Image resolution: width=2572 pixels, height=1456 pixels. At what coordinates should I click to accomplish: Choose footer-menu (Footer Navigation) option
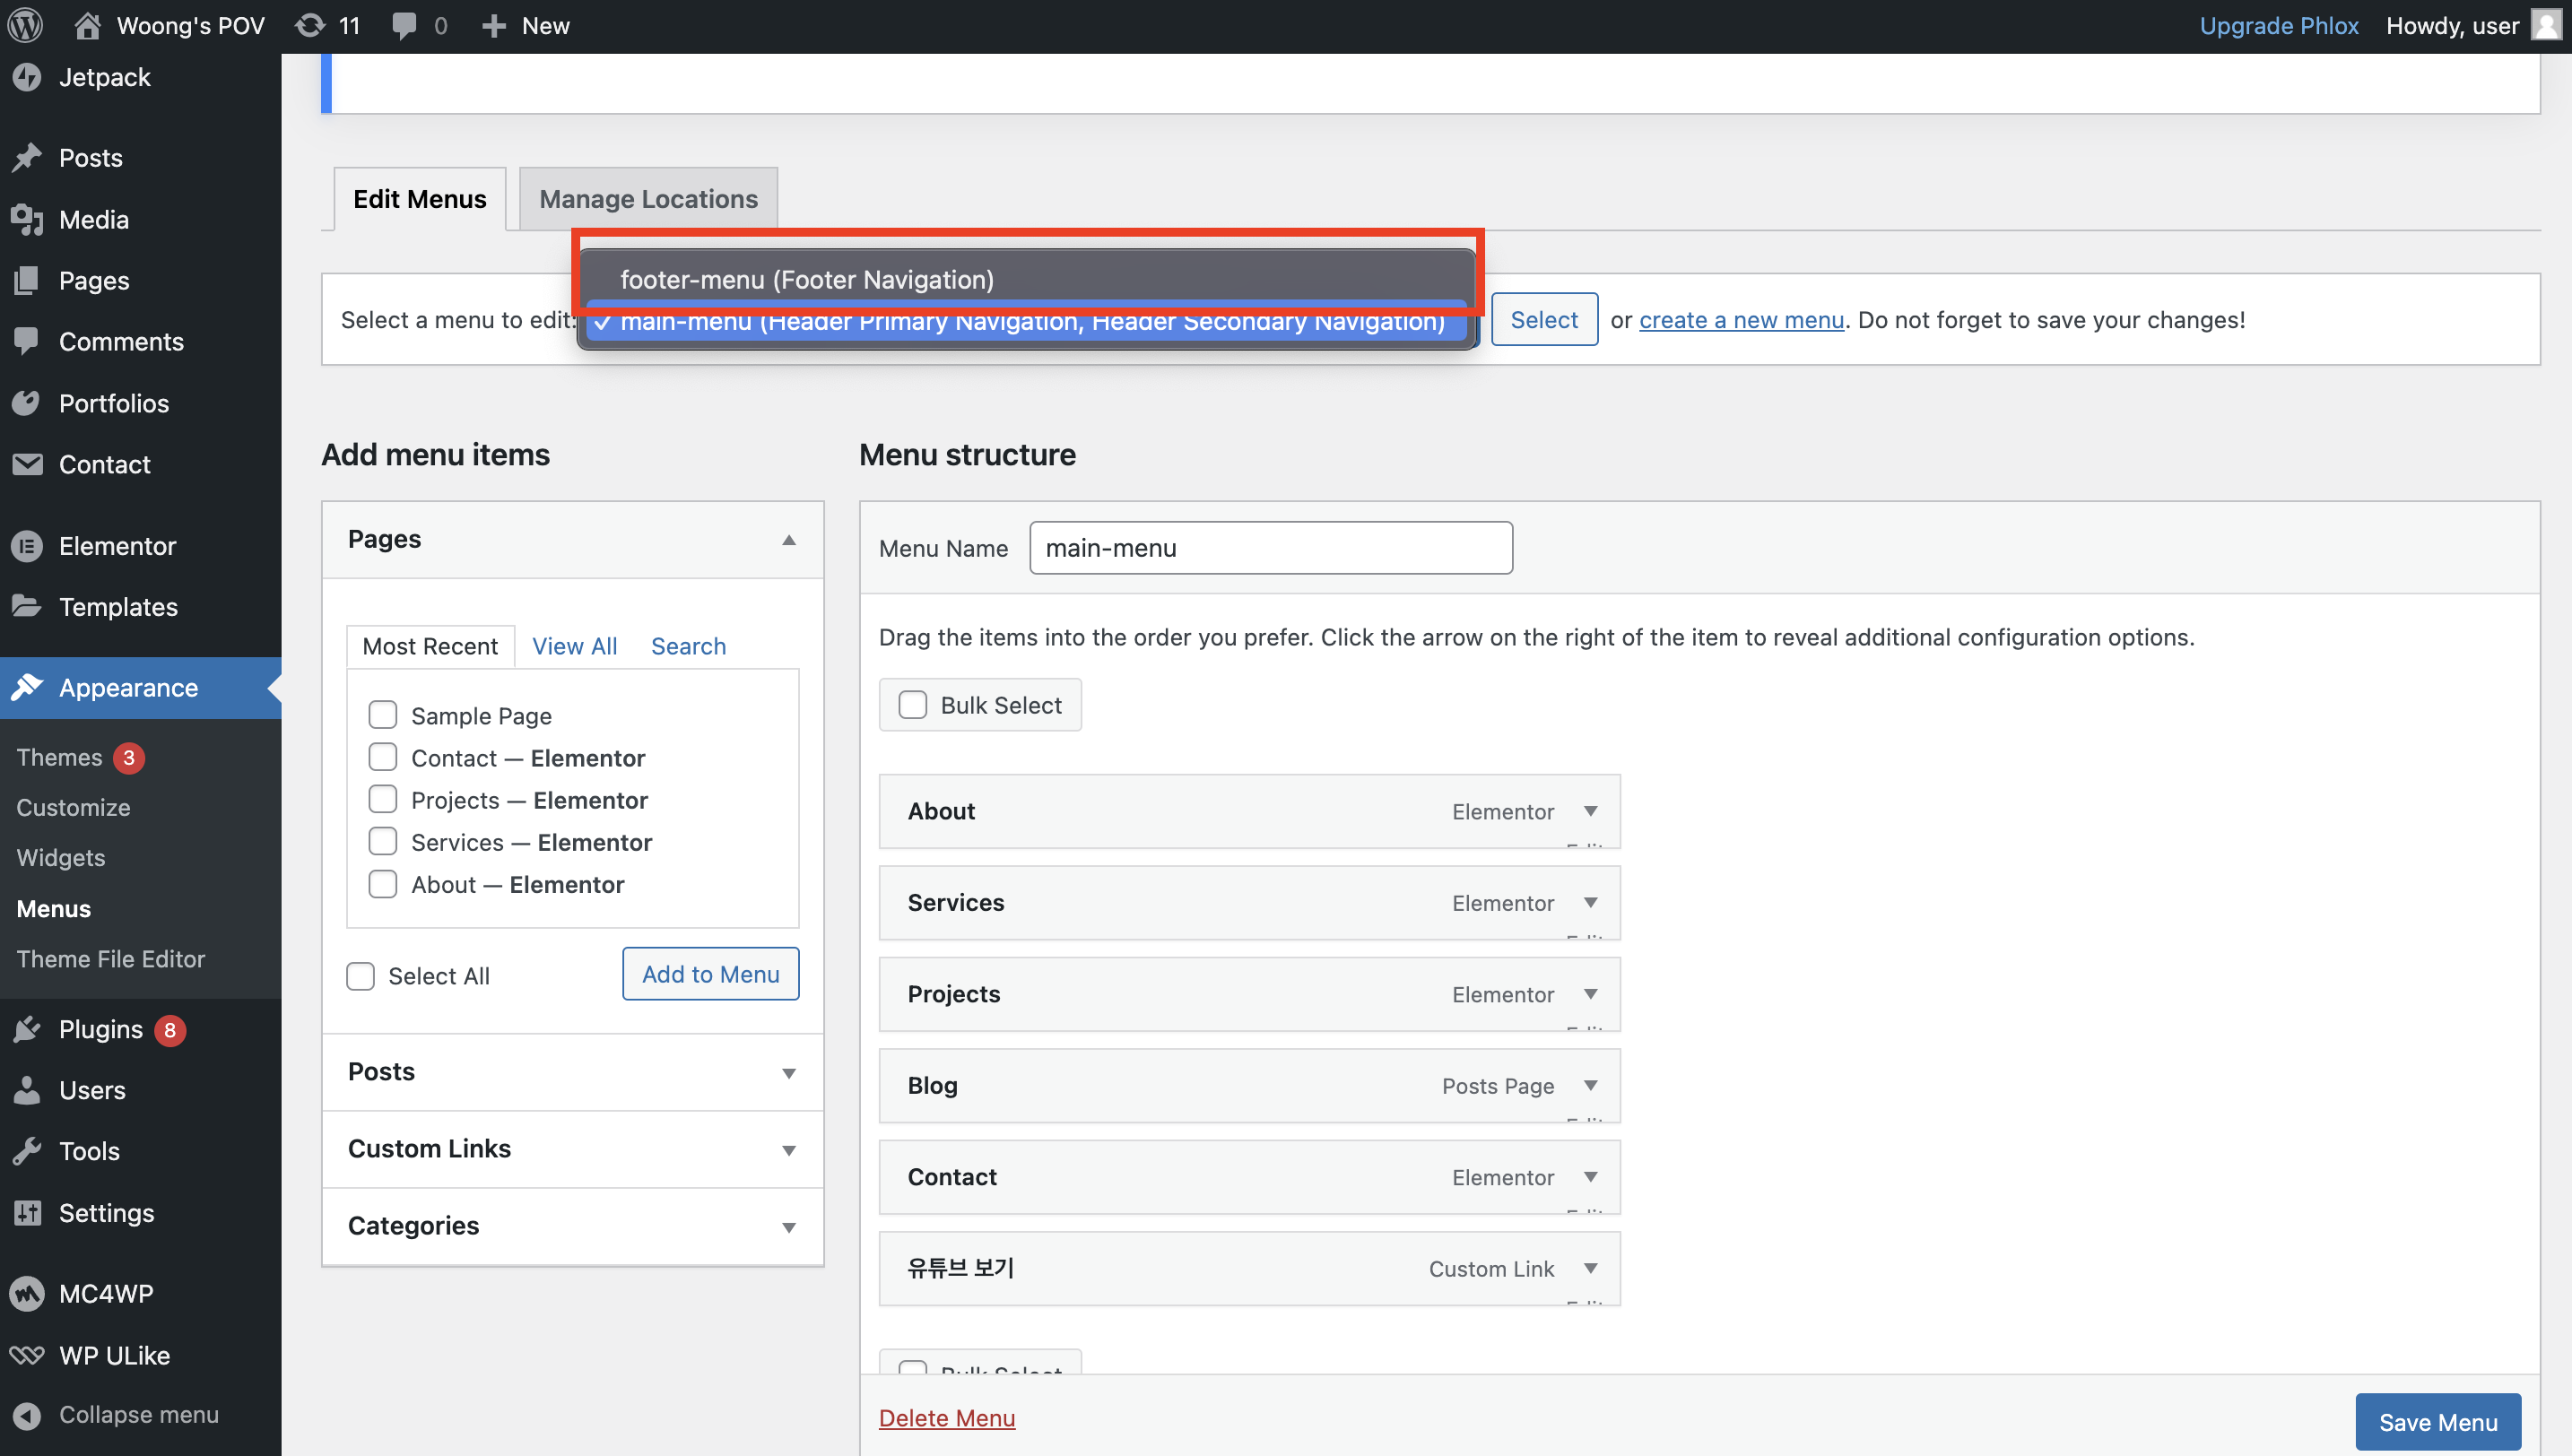(x=806, y=279)
